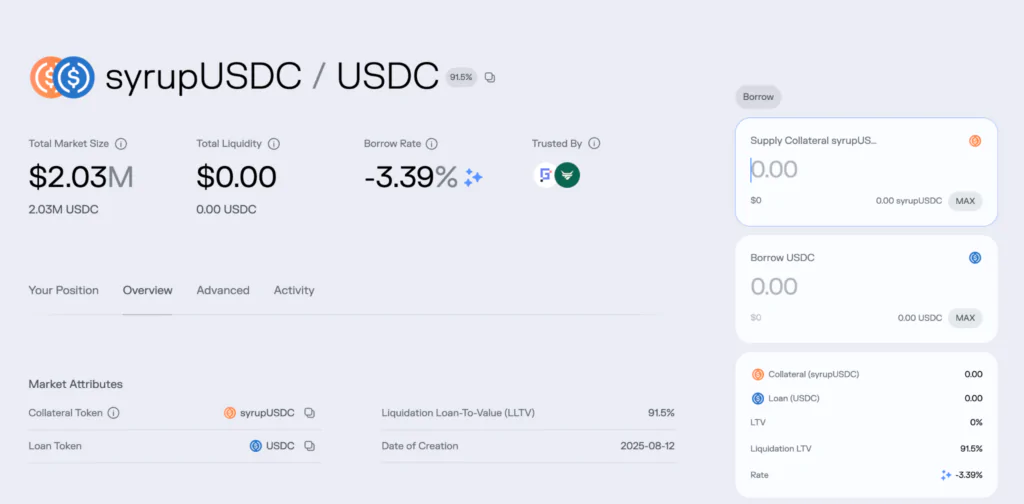Screen dimensions: 1024x504
Task: Focus the Borrow USDC amount field
Action: (840, 287)
